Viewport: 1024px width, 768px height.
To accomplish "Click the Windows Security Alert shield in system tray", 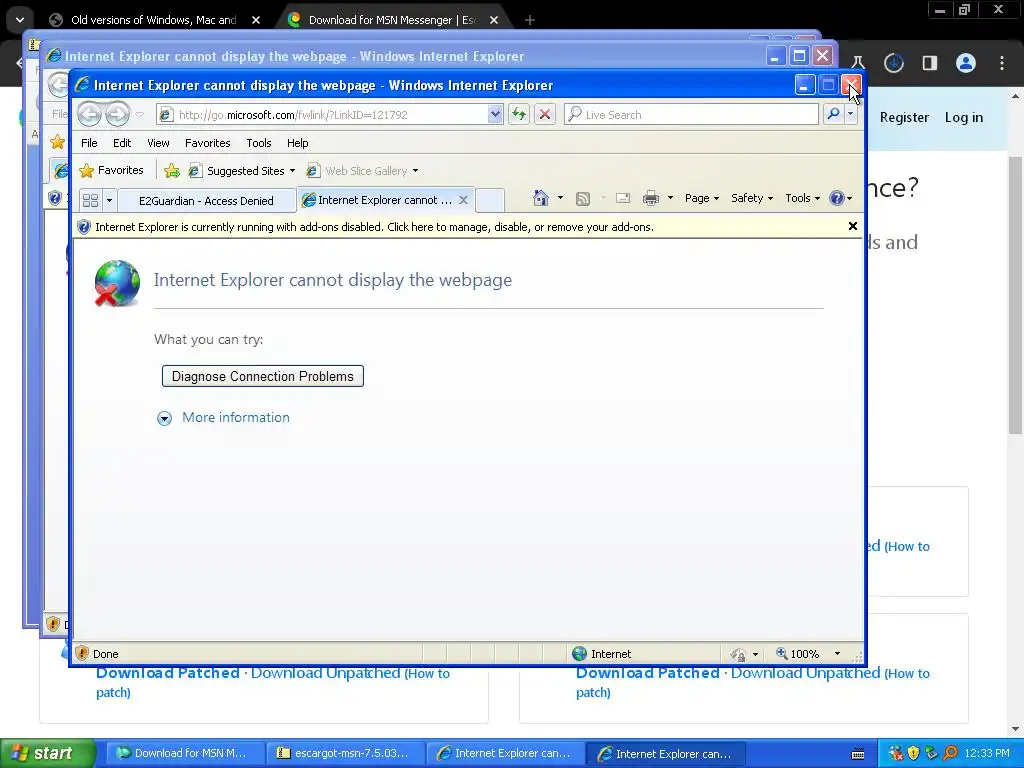I will point(913,753).
